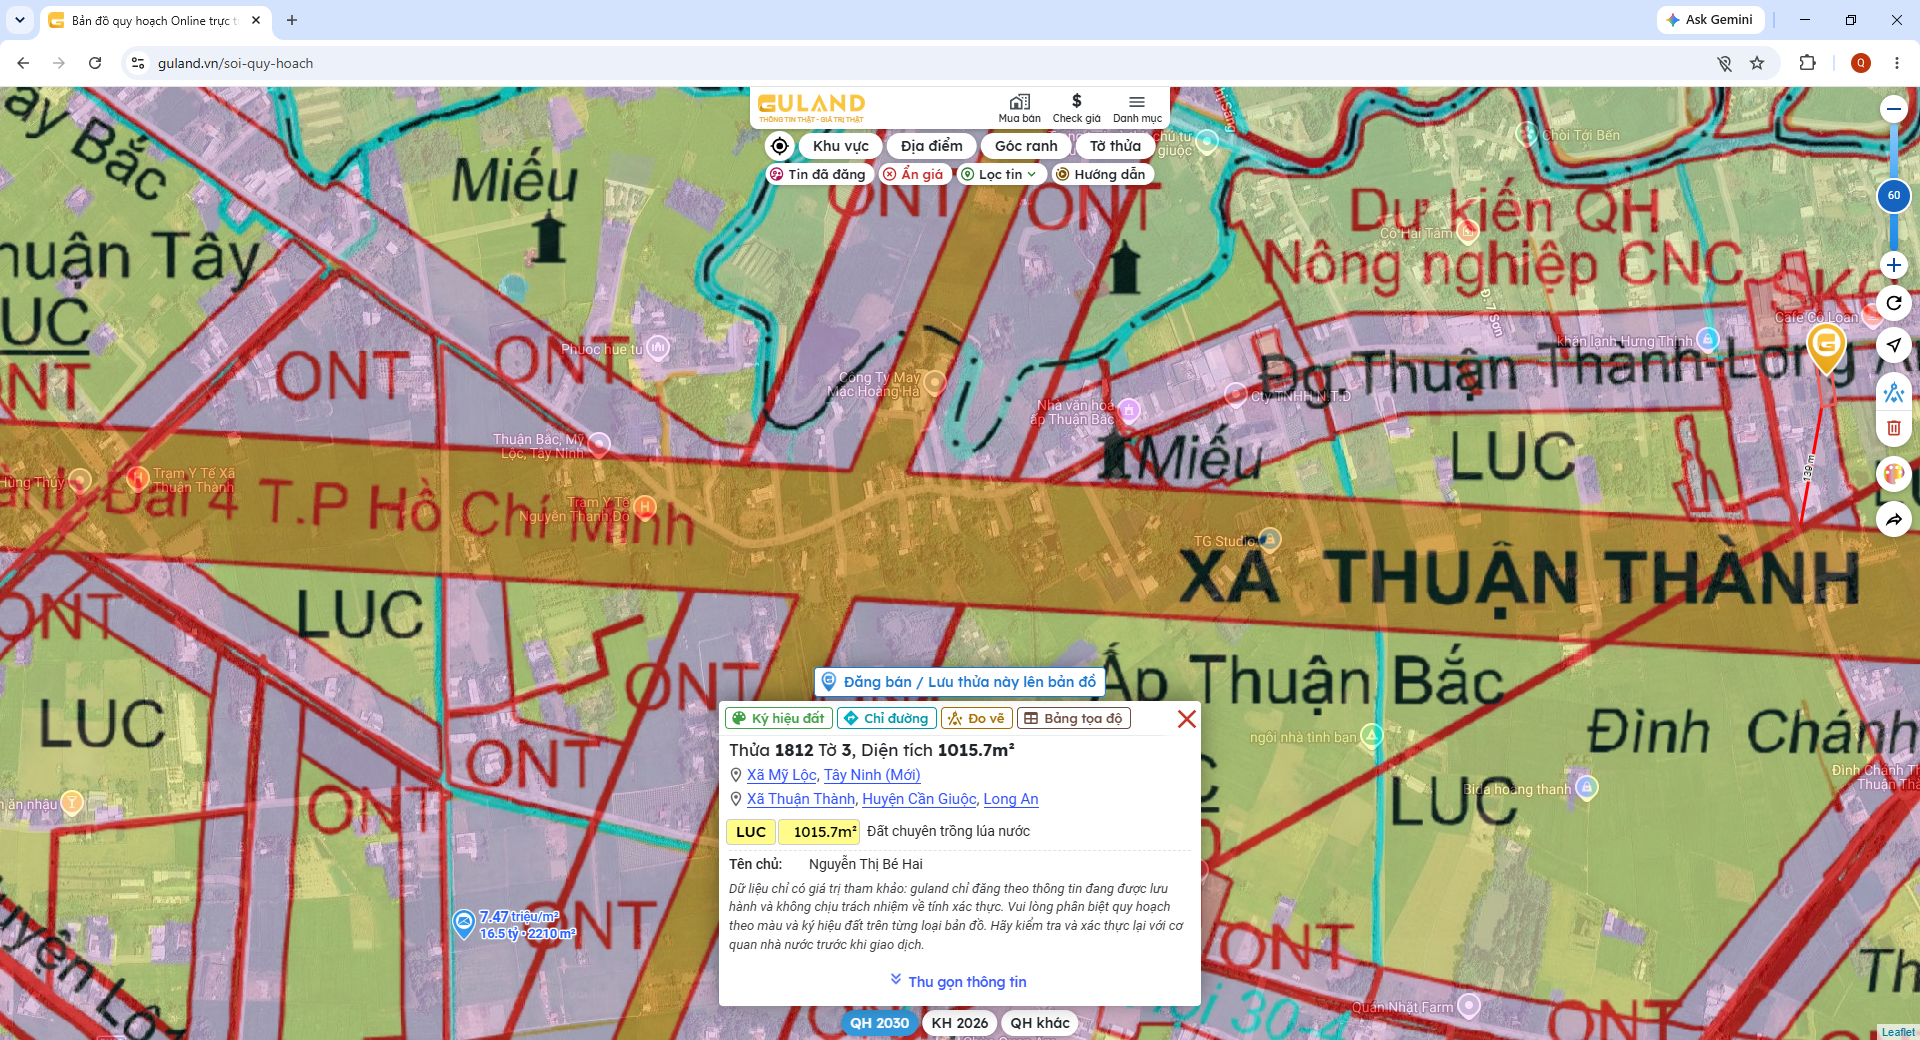Viewport: 1920px width, 1040px height.
Task: Toggle Ẩn giá price hiding
Action: point(913,174)
